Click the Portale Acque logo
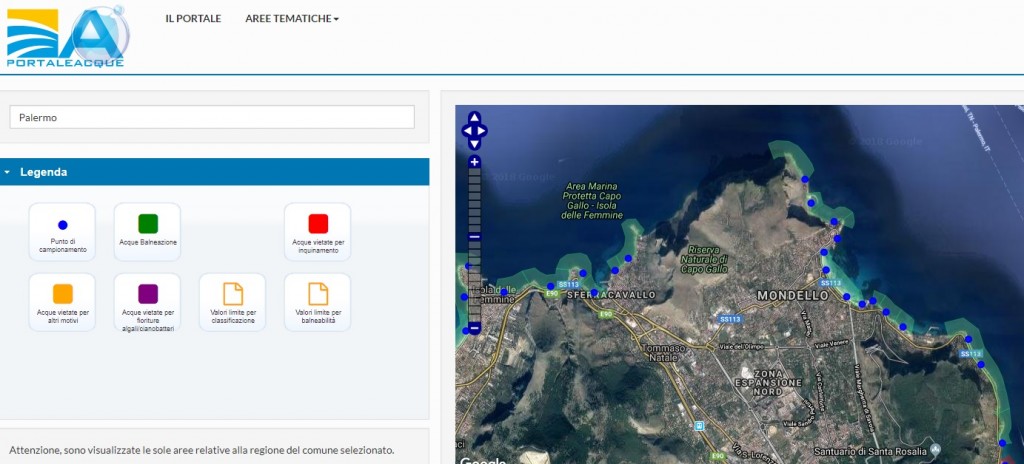The width and height of the screenshot is (1024, 464). click(66, 36)
